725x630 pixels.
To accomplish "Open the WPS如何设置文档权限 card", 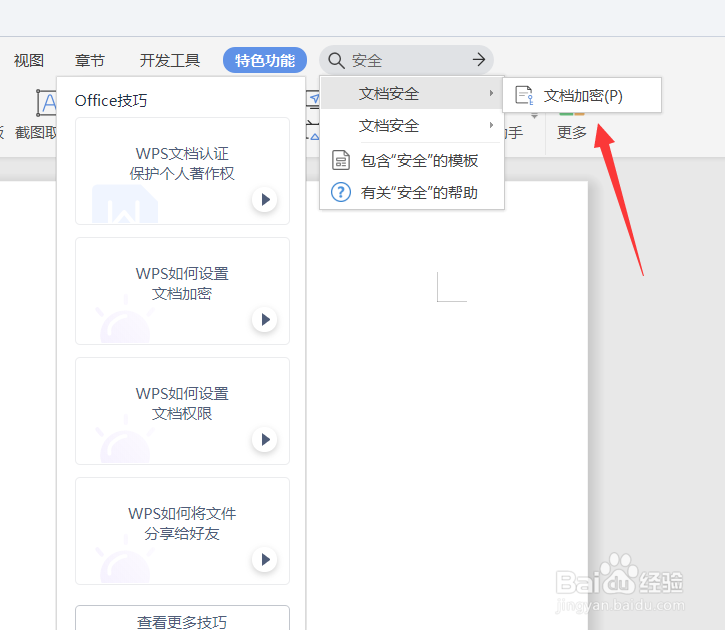I will 182,411.
